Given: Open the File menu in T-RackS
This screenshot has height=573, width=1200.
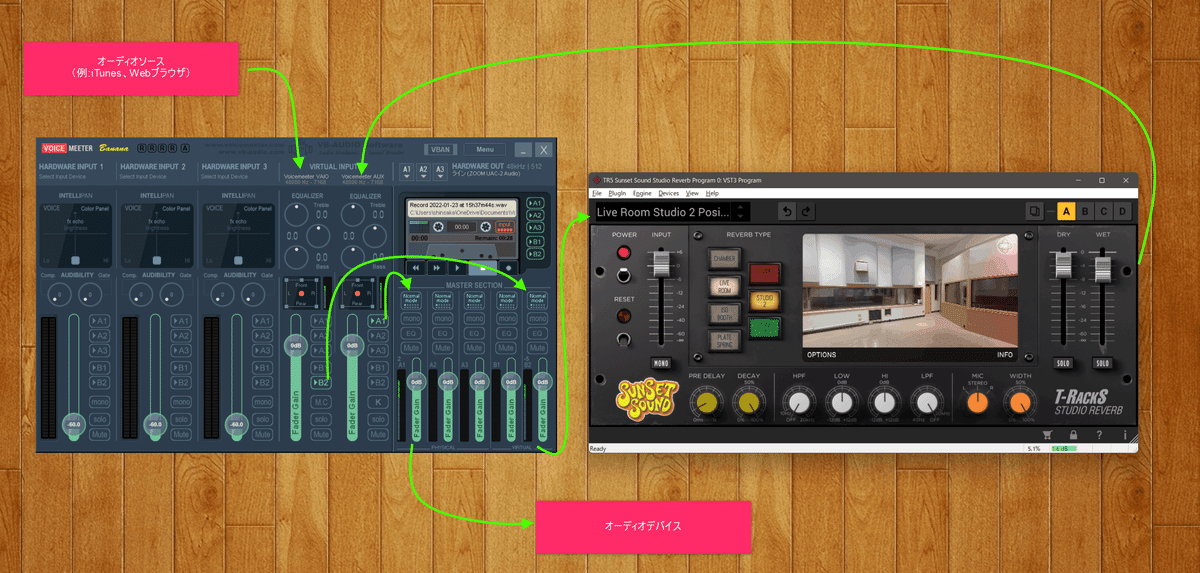Looking at the screenshot, I should (596, 193).
